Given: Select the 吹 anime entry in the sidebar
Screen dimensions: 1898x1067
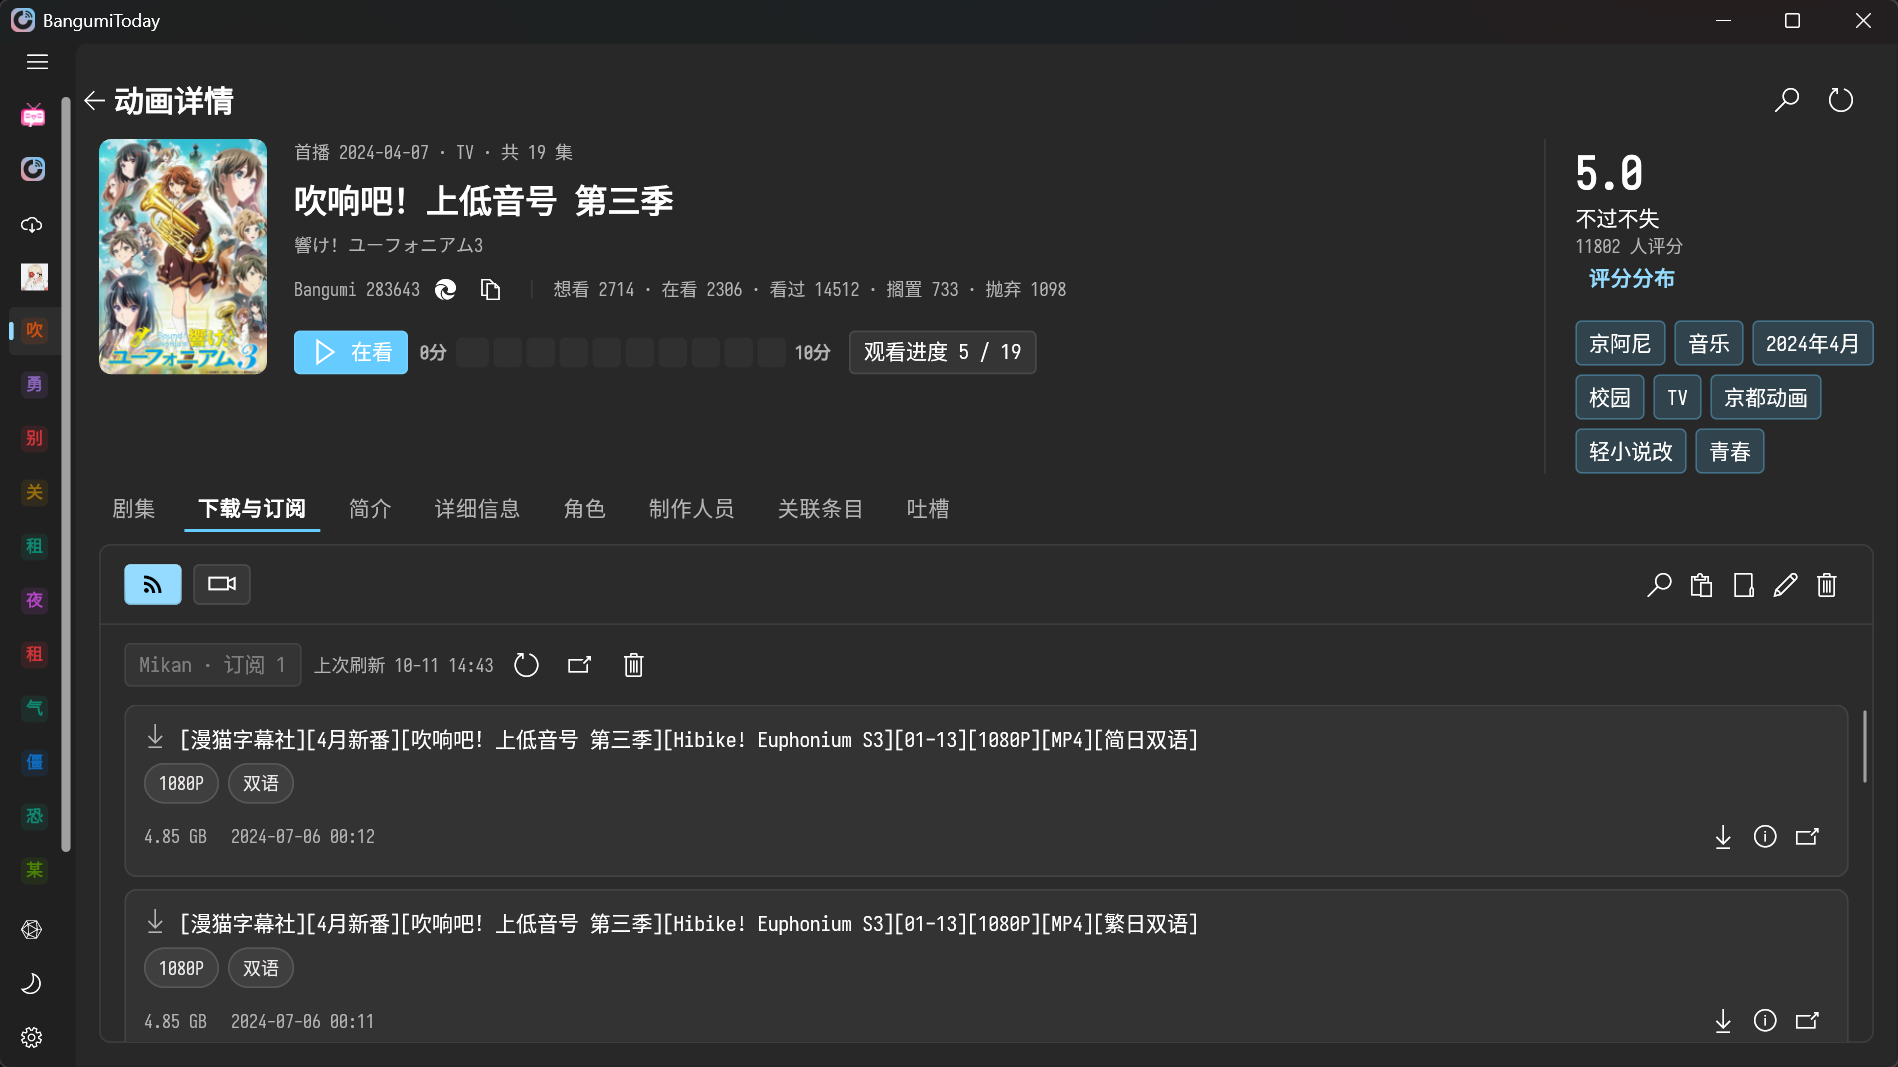Looking at the screenshot, I should (x=34, y=330).
